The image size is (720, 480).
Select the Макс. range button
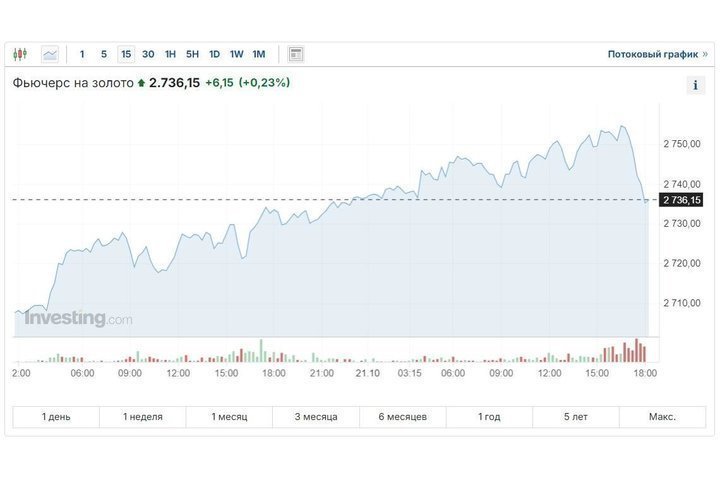click(662, 417)
